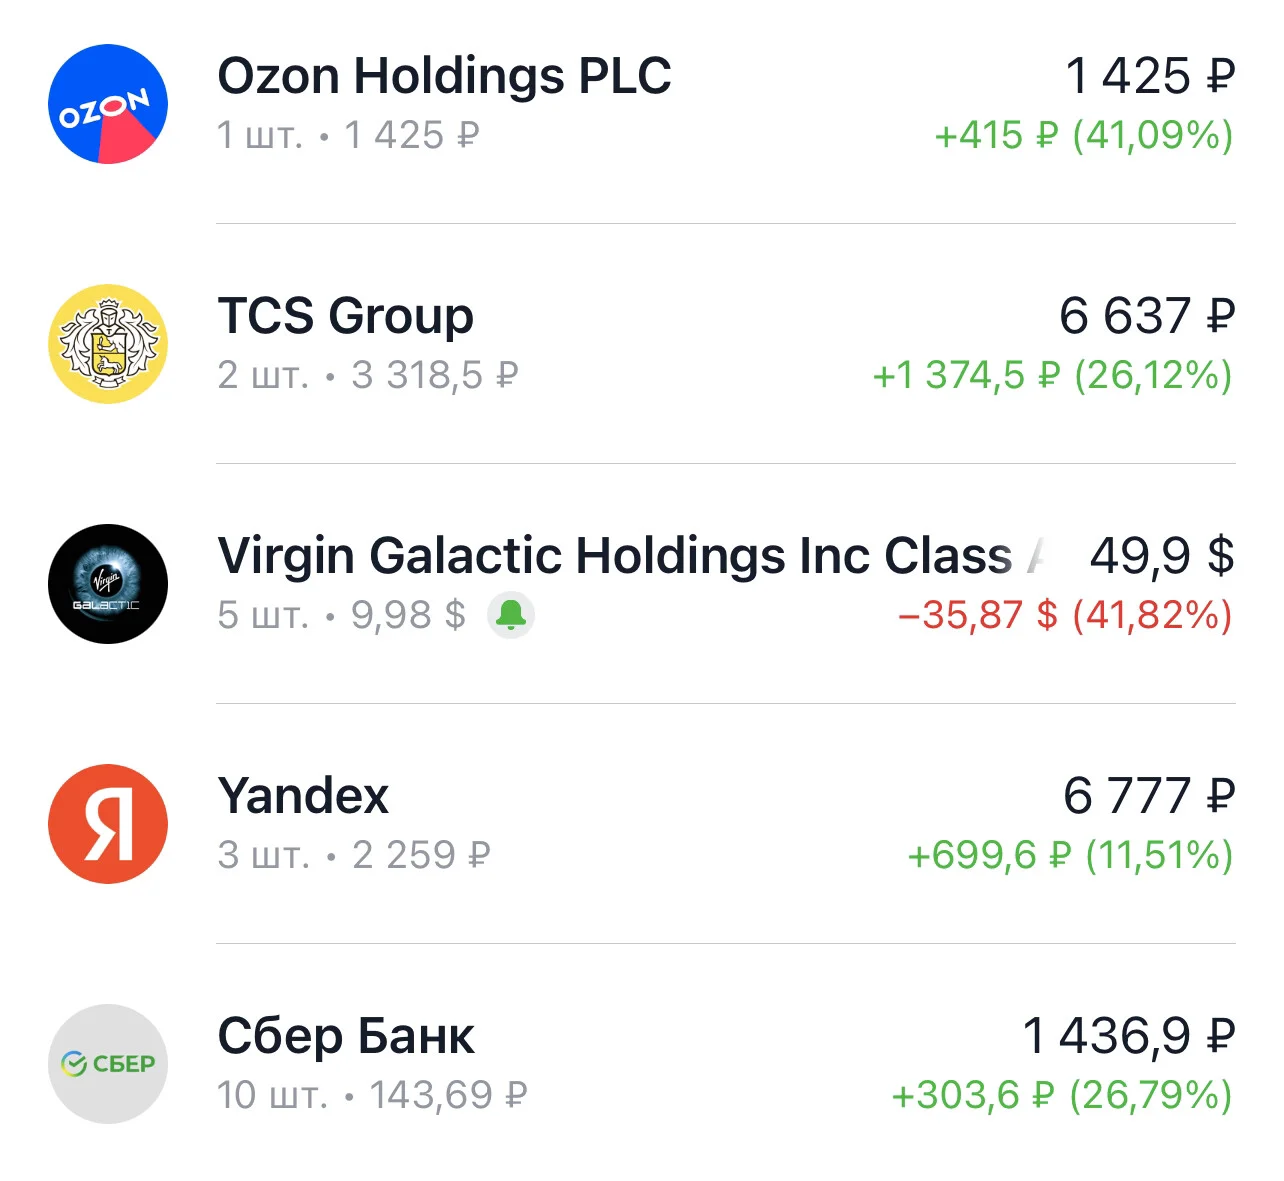Tap the Ozon total value 1 425 ₽
Image resolution: width=1284 pixels, height=1181 pixels.
1150,76
